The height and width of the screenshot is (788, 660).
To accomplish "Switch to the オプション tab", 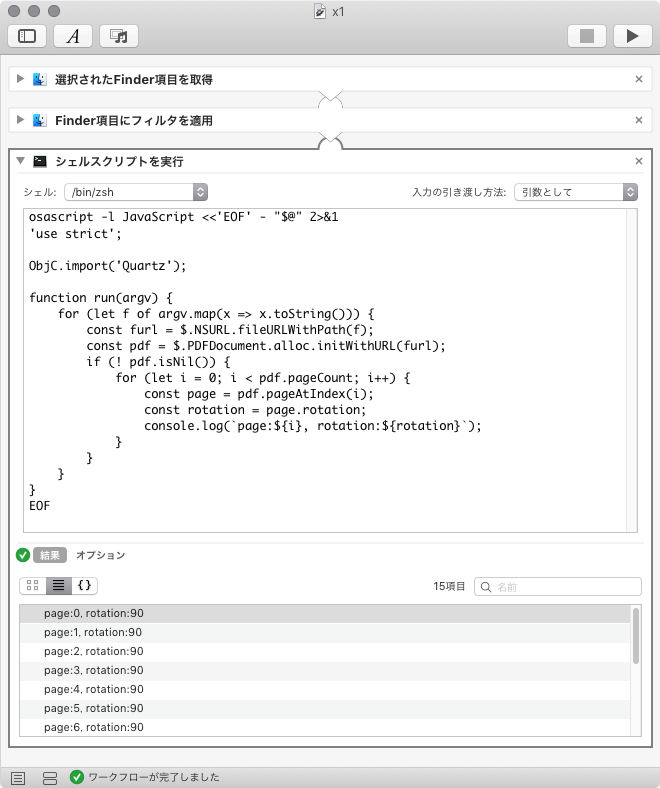I will (101, 555).
